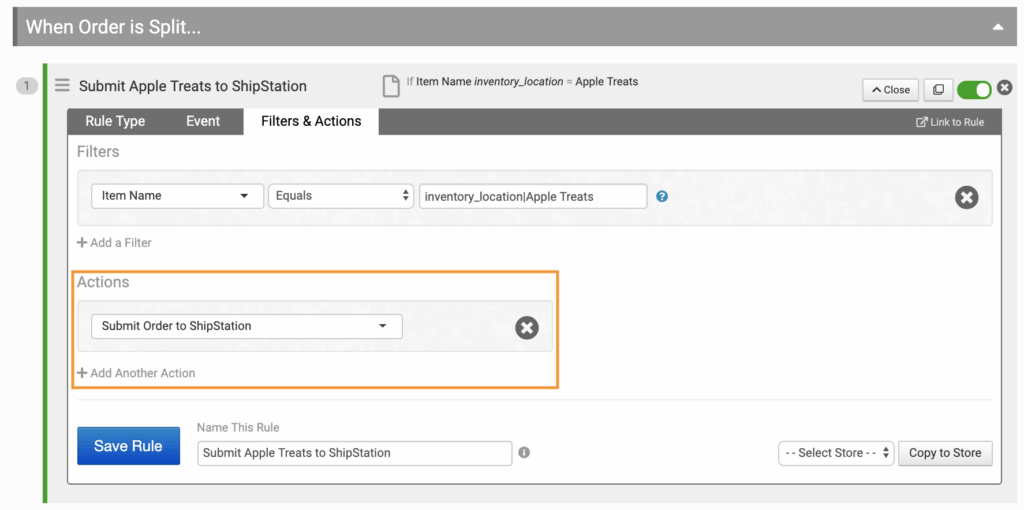Remove the Item Name filter row

(x=966, y=197)
